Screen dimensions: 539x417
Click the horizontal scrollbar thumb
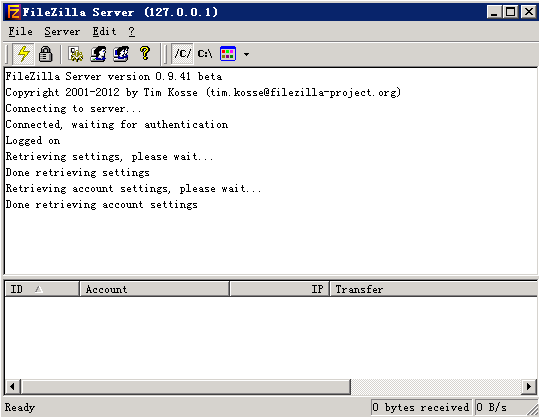point(186,386)
